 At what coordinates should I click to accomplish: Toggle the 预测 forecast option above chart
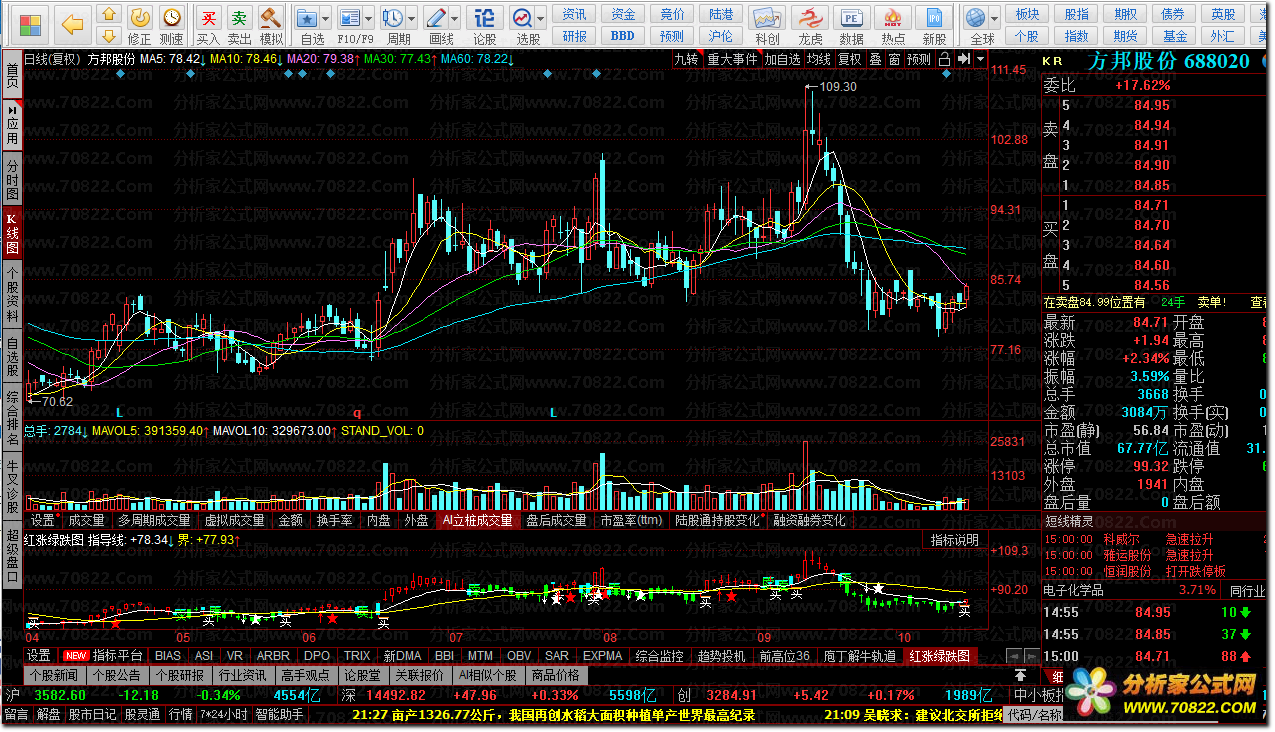coord(919,59)
